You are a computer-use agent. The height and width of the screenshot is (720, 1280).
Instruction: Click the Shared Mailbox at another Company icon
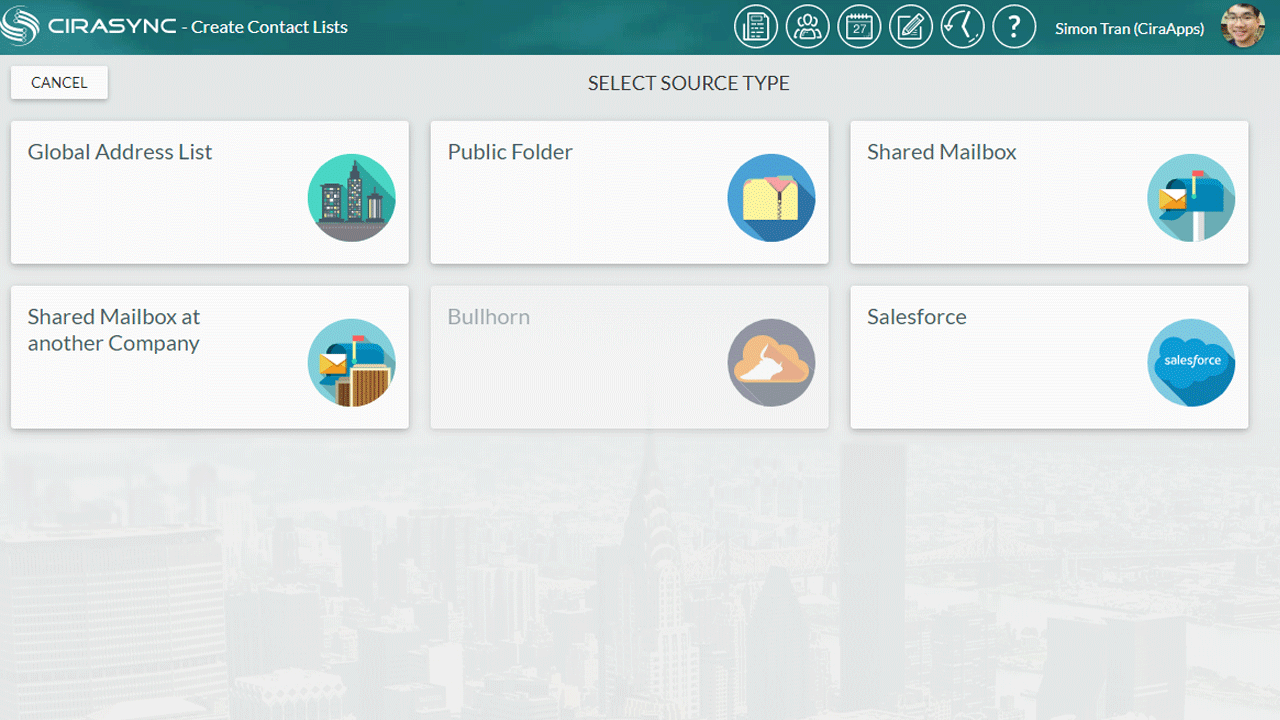[x=351, y=363]
